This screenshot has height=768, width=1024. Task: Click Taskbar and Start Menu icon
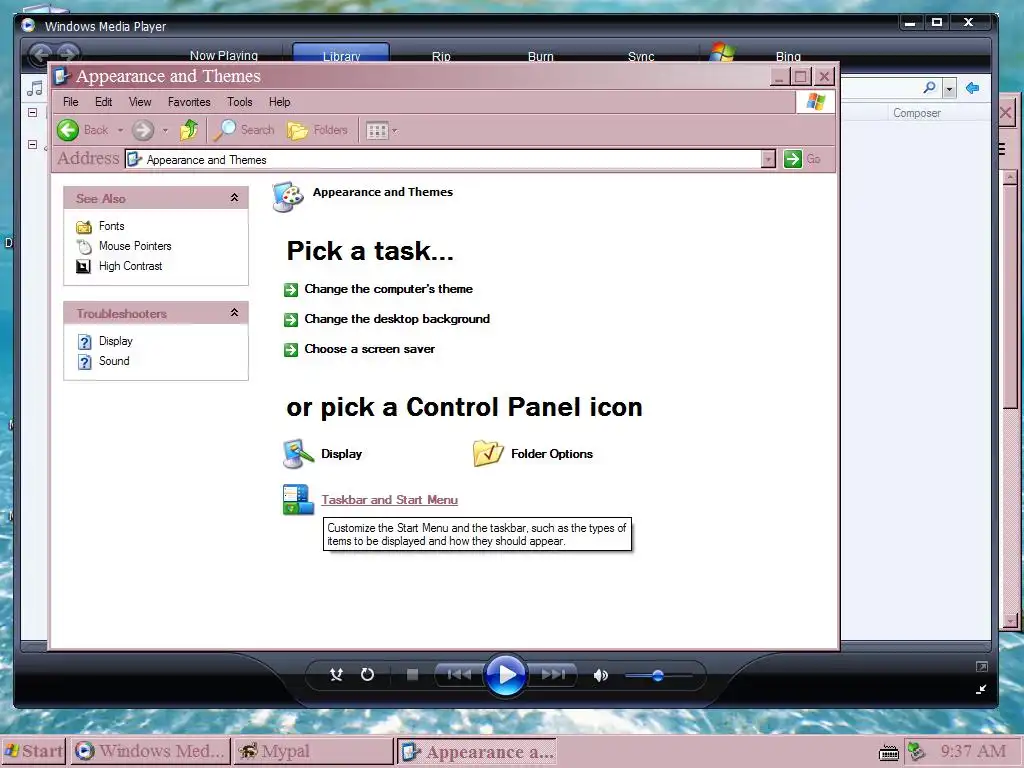tap(298, 500)
